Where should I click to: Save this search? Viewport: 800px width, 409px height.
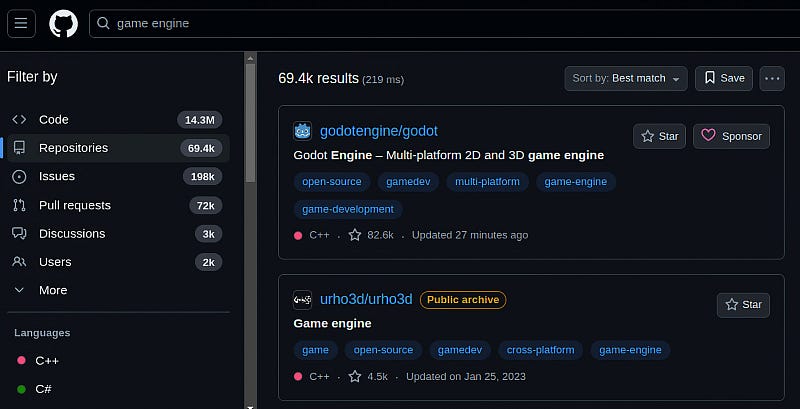(x=724, y=79)
